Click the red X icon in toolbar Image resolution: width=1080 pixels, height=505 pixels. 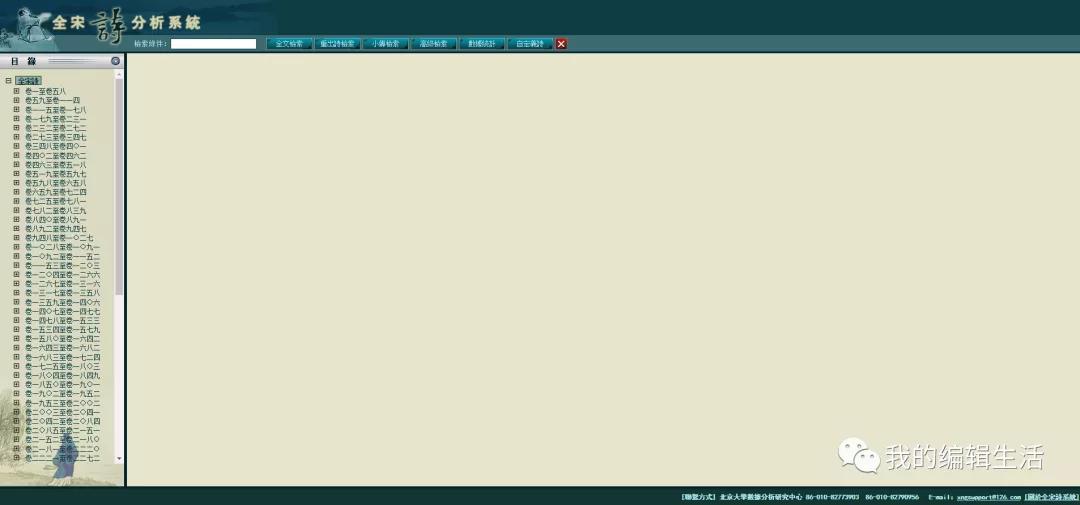point(561,43)
